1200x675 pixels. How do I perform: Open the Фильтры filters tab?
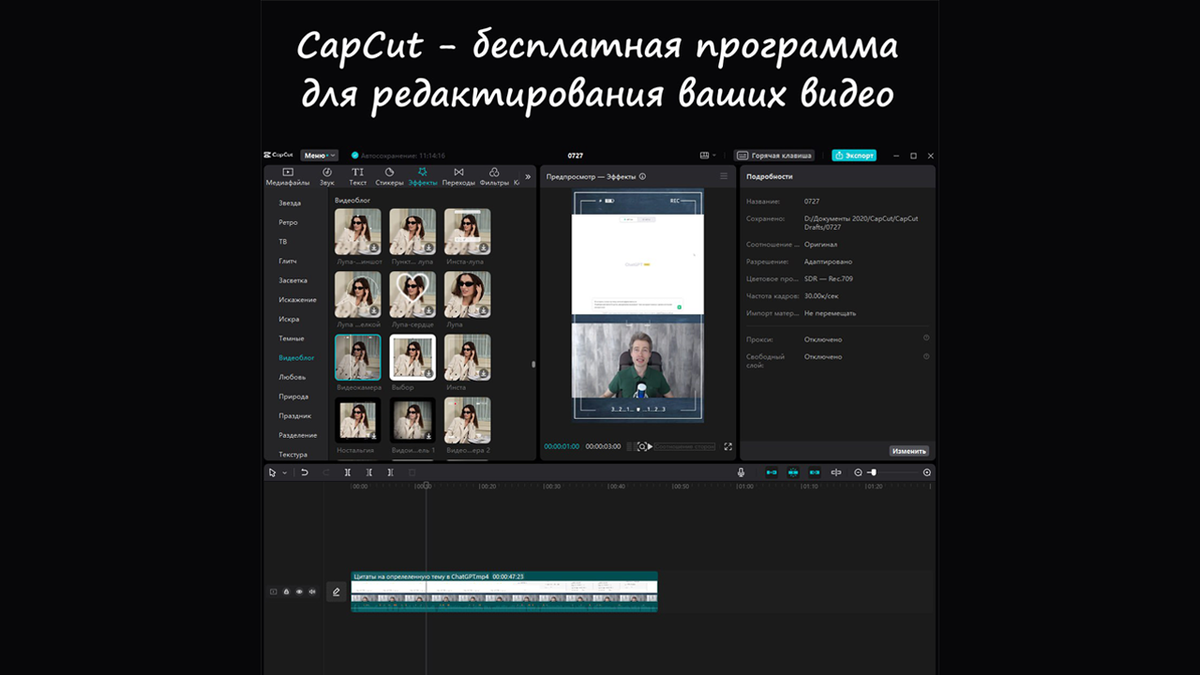(x=494, y=177)
